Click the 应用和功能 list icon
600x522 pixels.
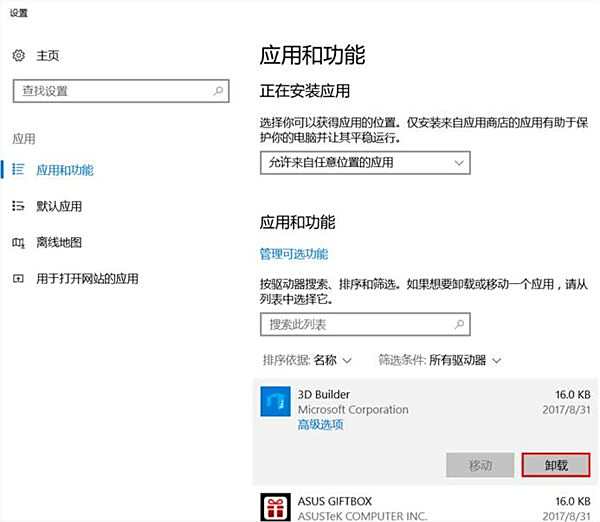click(18, 169)
